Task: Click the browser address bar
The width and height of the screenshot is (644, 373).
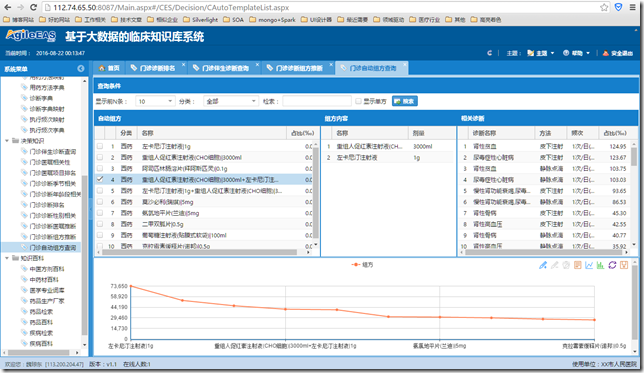Action: click(x=320, y=7)
